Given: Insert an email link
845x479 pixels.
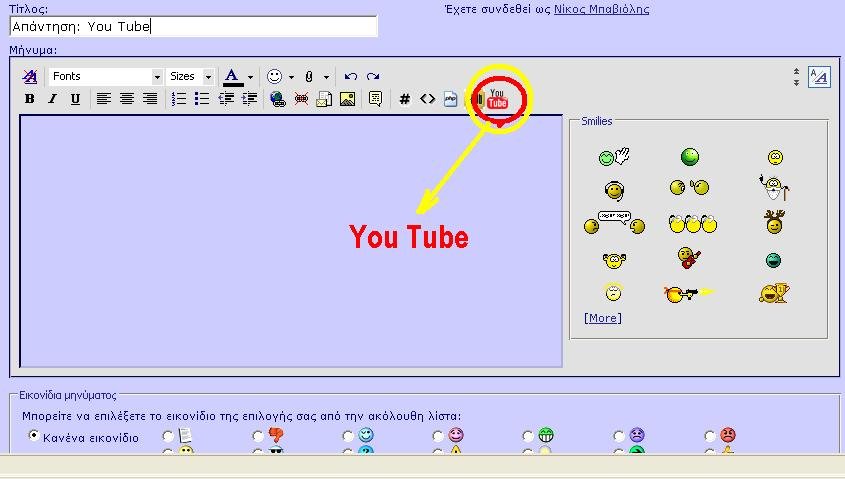Looking at the screenshot, I should pos(324,99).
